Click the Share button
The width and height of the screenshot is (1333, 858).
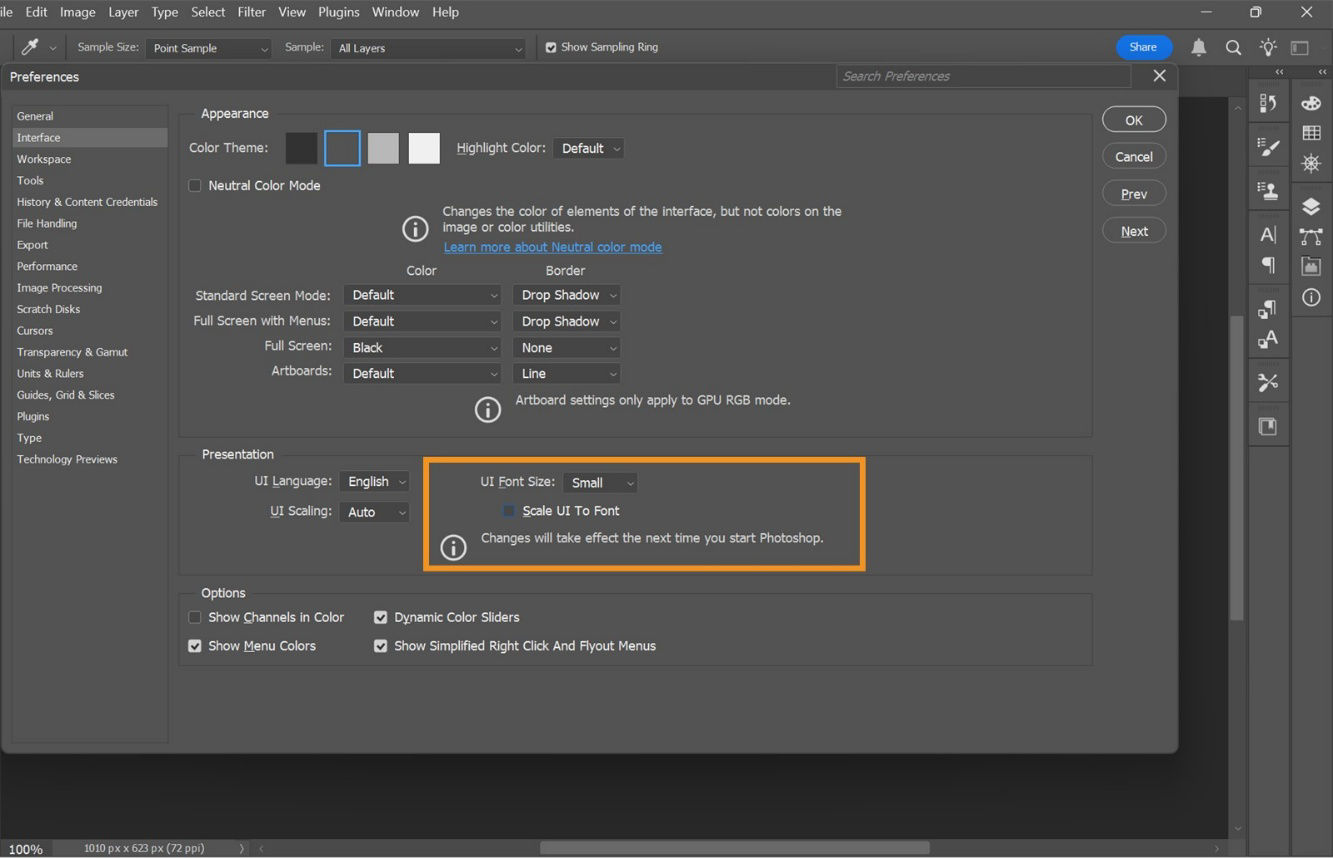[1143, 47]
